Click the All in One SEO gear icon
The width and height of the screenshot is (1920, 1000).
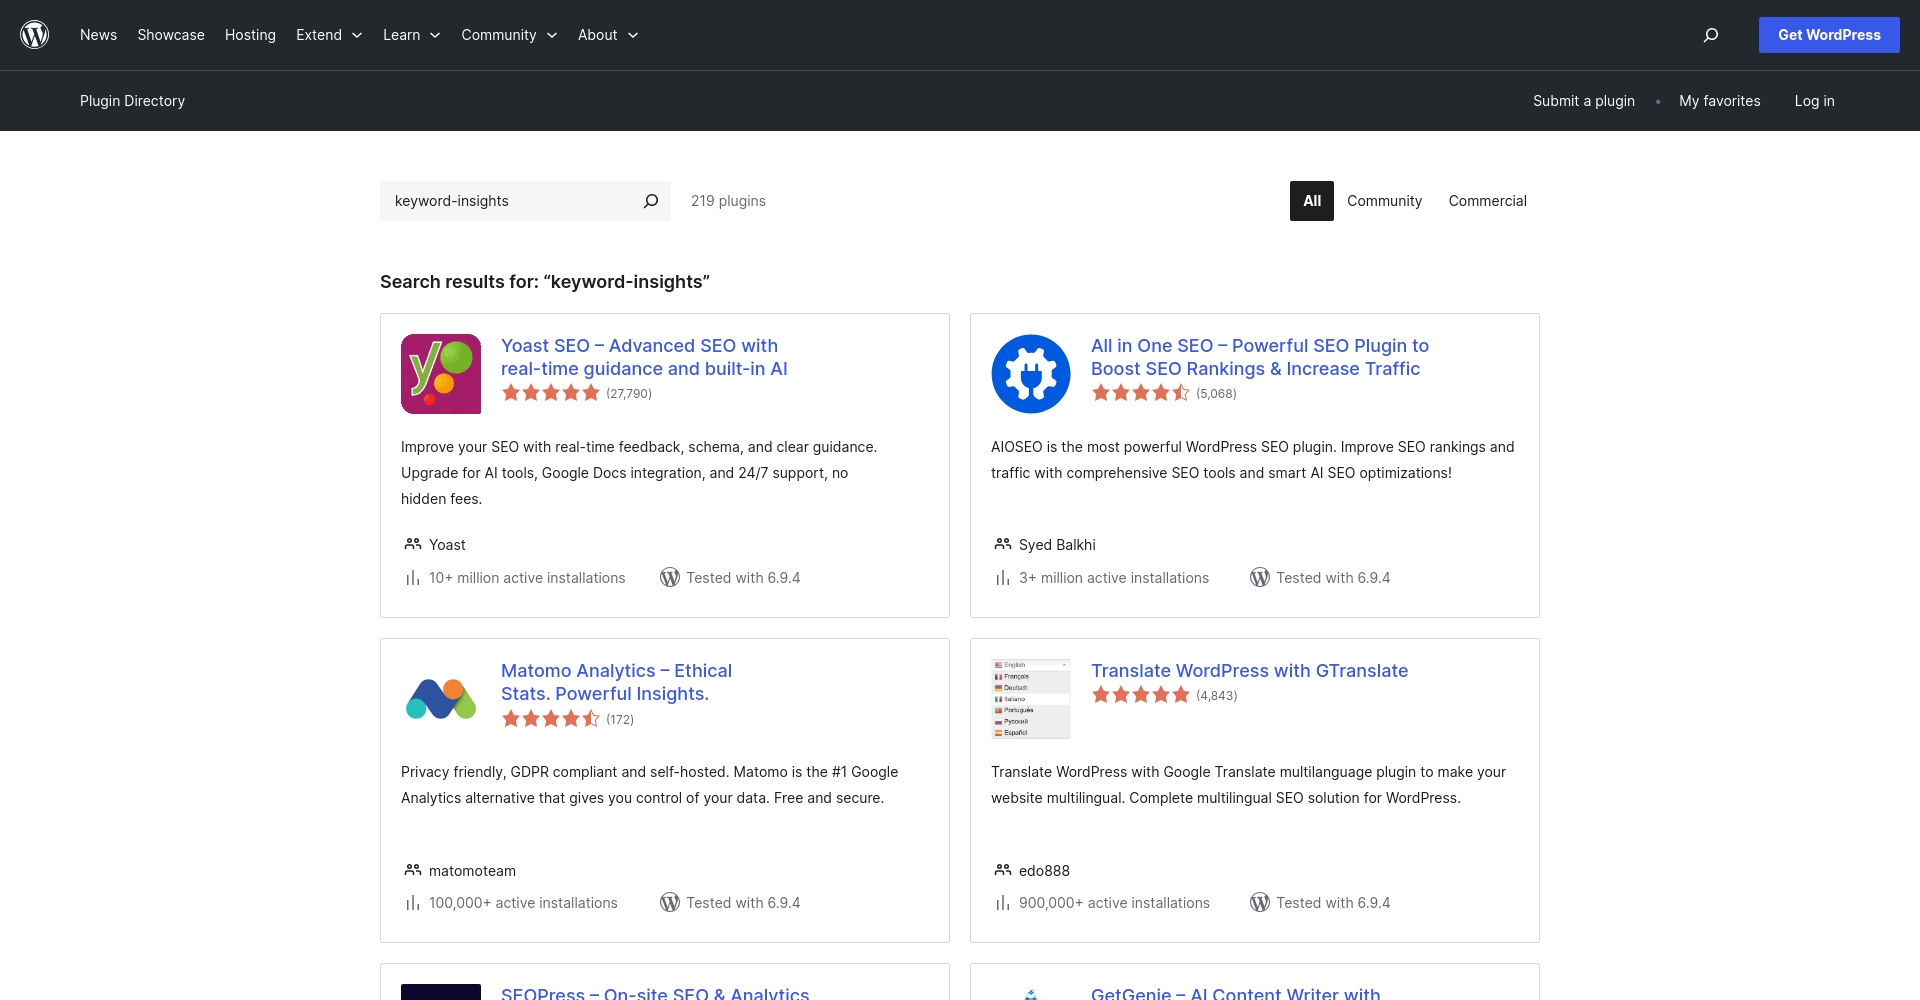click(1031, 374)
